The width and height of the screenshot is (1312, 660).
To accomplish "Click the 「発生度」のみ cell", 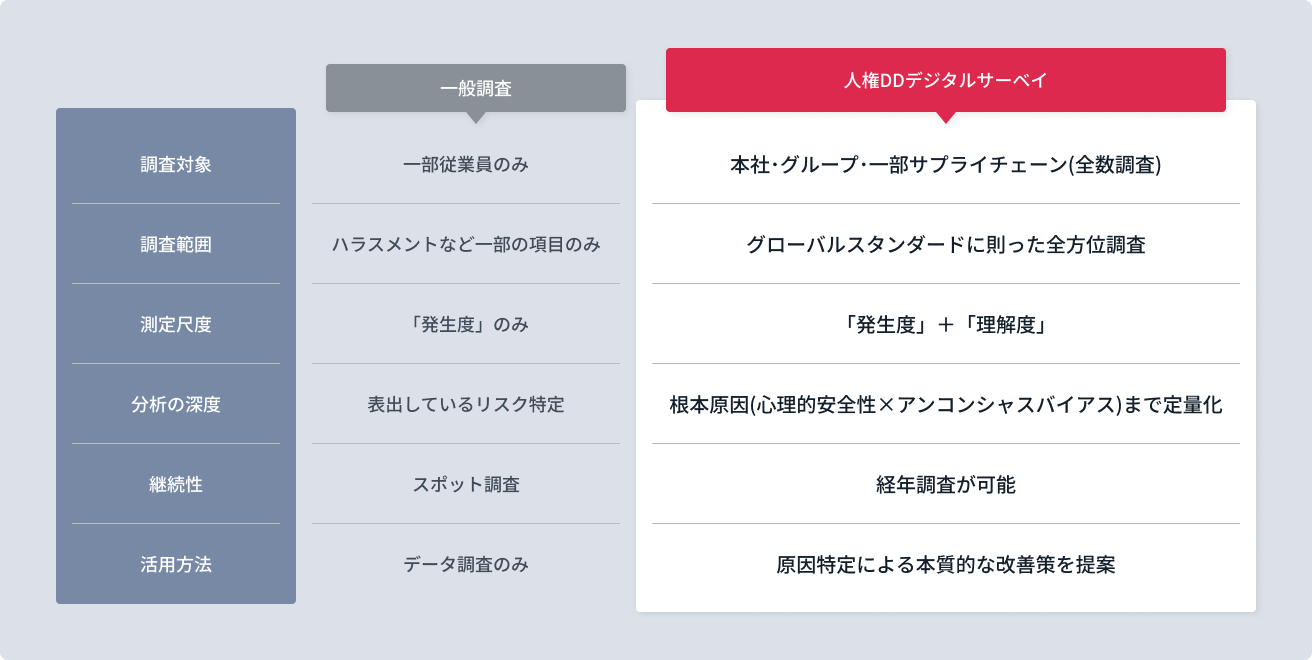I will 466,324.
